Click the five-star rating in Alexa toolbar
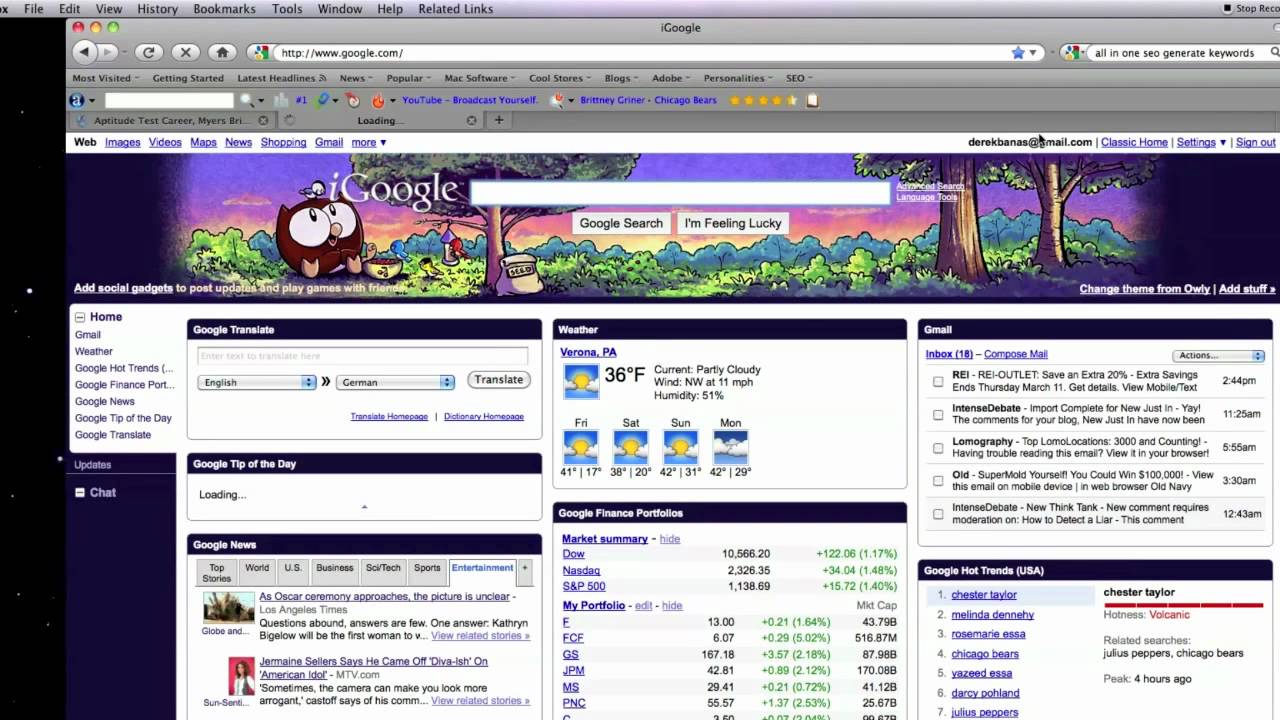The image size is (1280, 720). click(763, 100)
